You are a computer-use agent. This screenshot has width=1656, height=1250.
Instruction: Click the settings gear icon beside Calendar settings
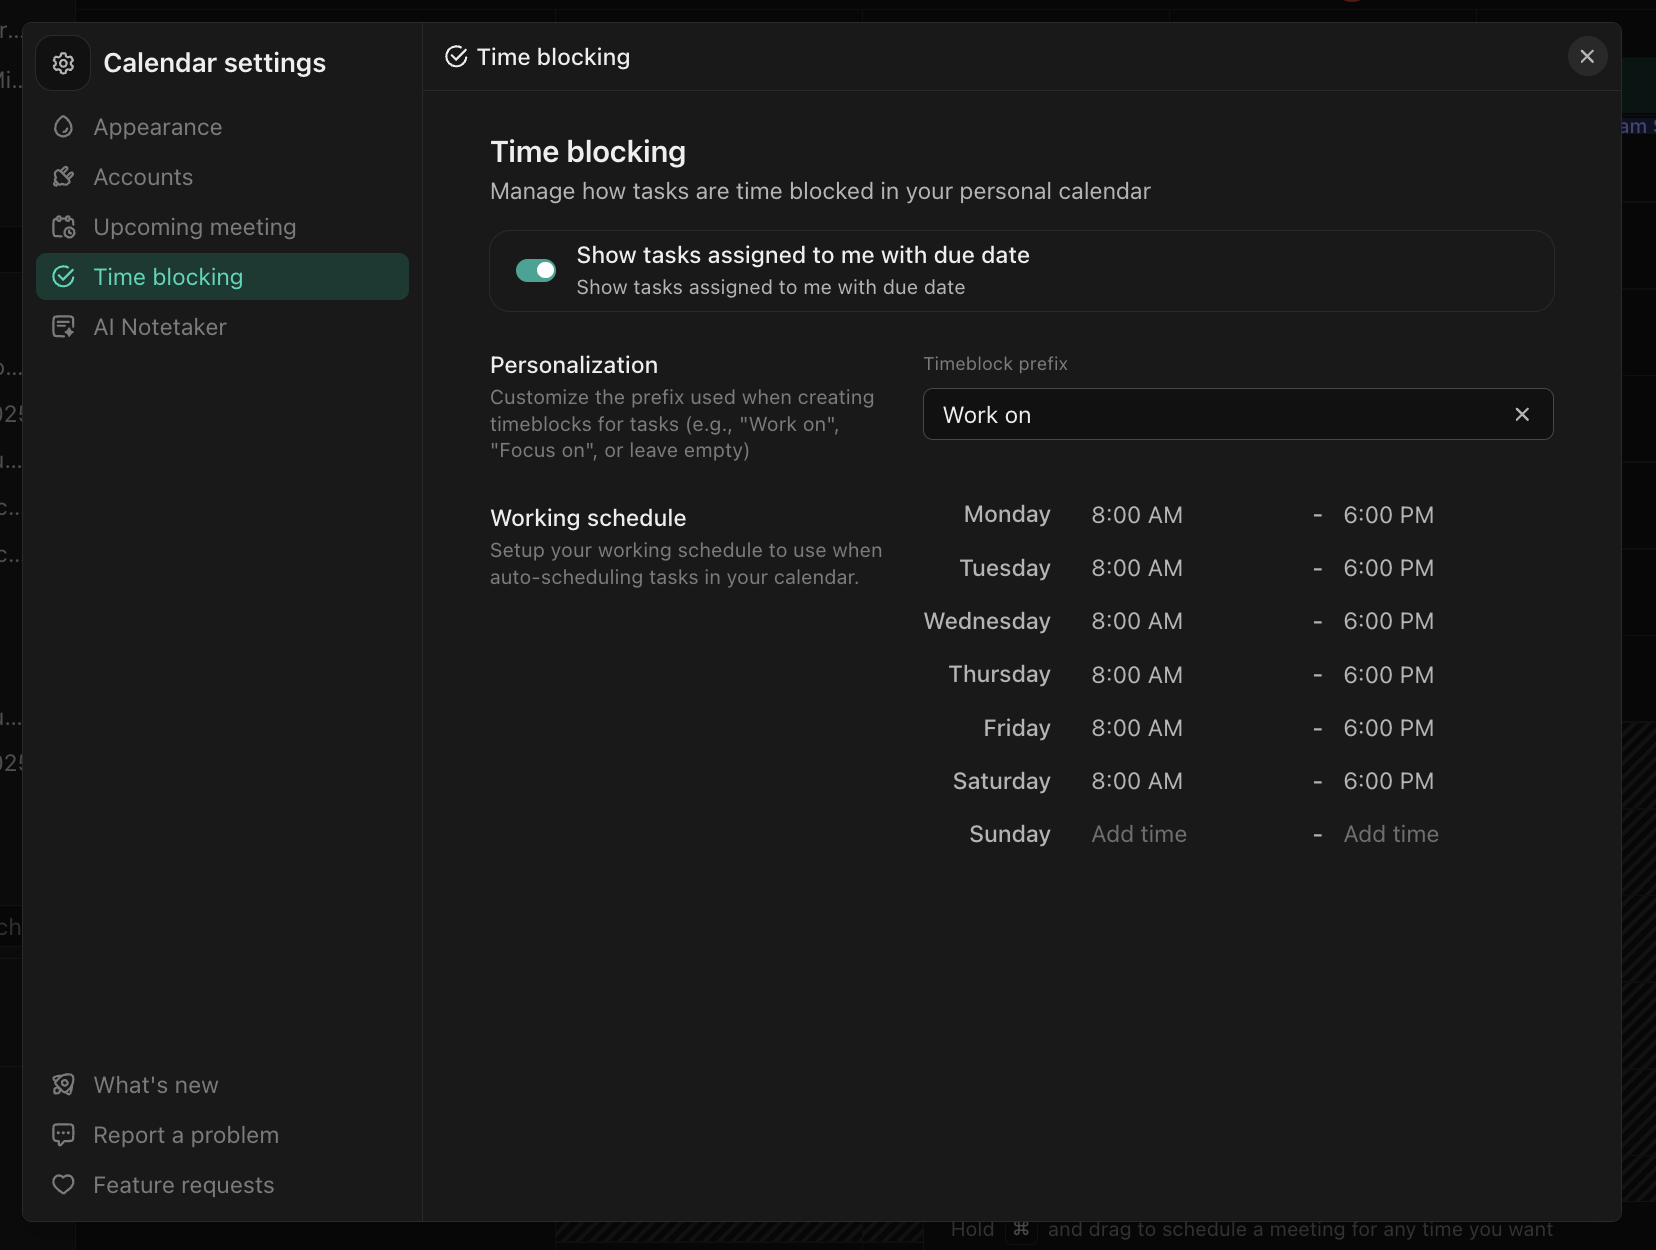click(x=63, y=63)
